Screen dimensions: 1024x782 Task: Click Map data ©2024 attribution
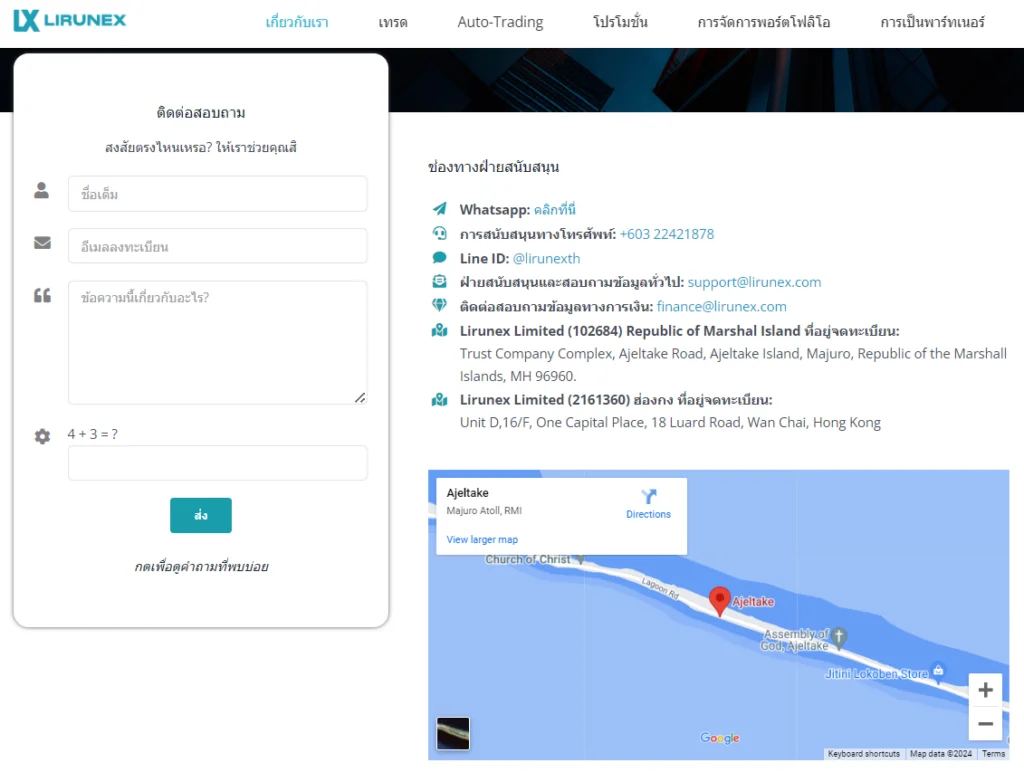(x=941, y=754)
